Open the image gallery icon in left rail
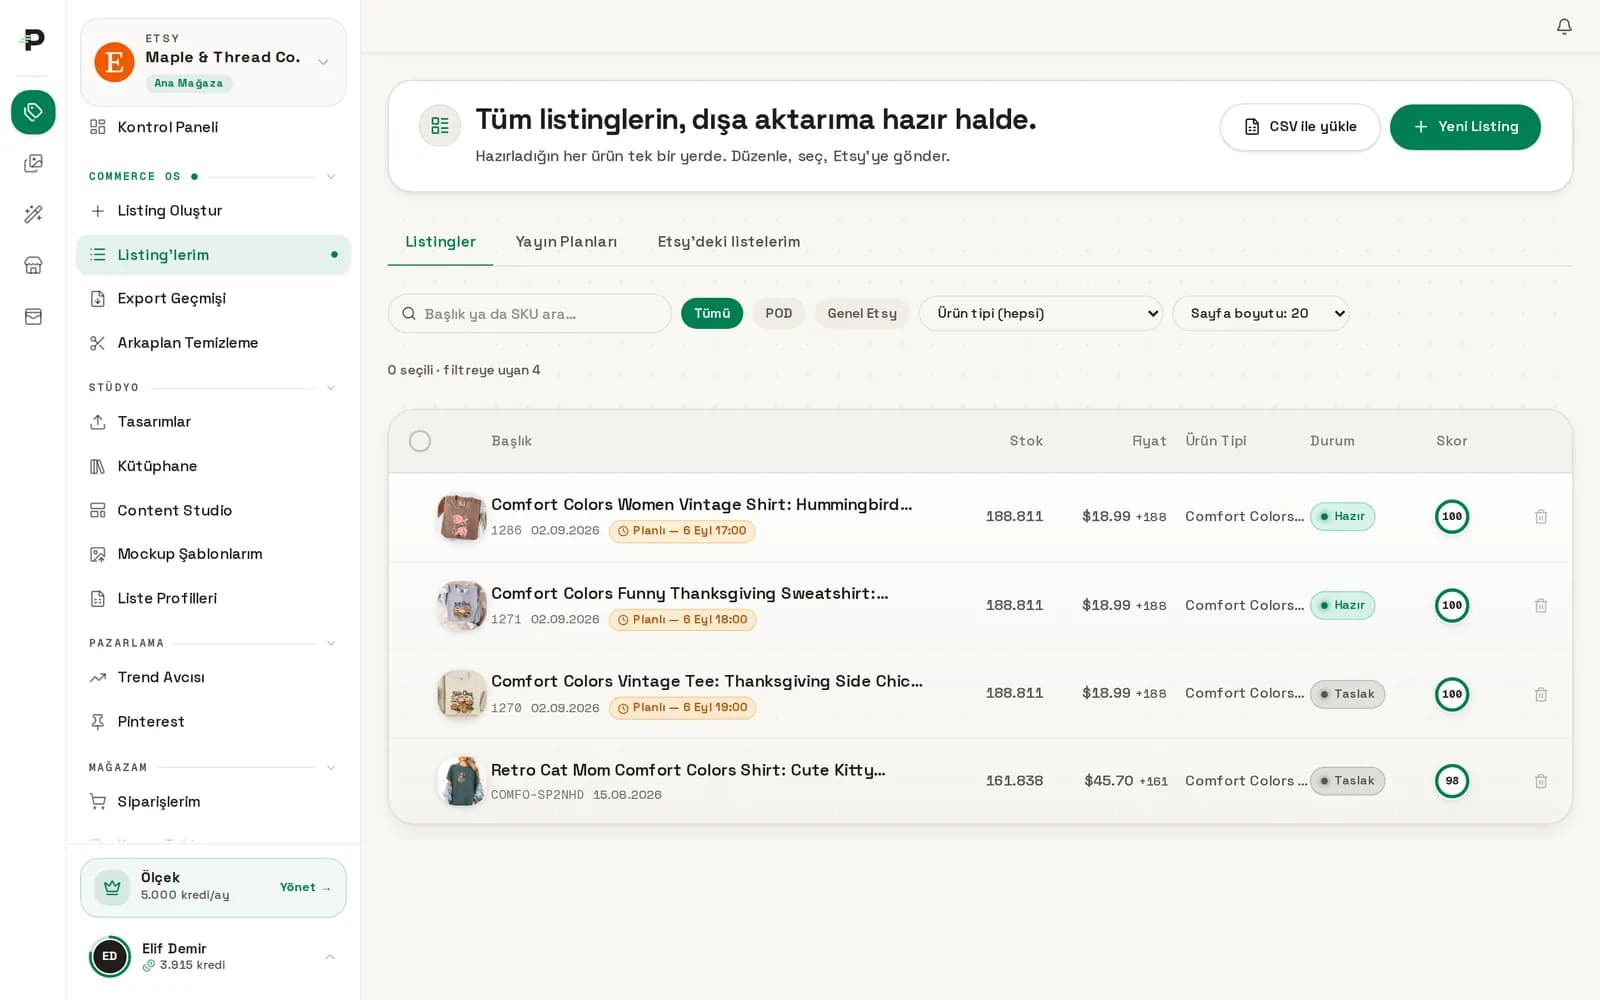Image resolution: width=1600 pixels, height=1000 pixels. (x=33, y=163)
